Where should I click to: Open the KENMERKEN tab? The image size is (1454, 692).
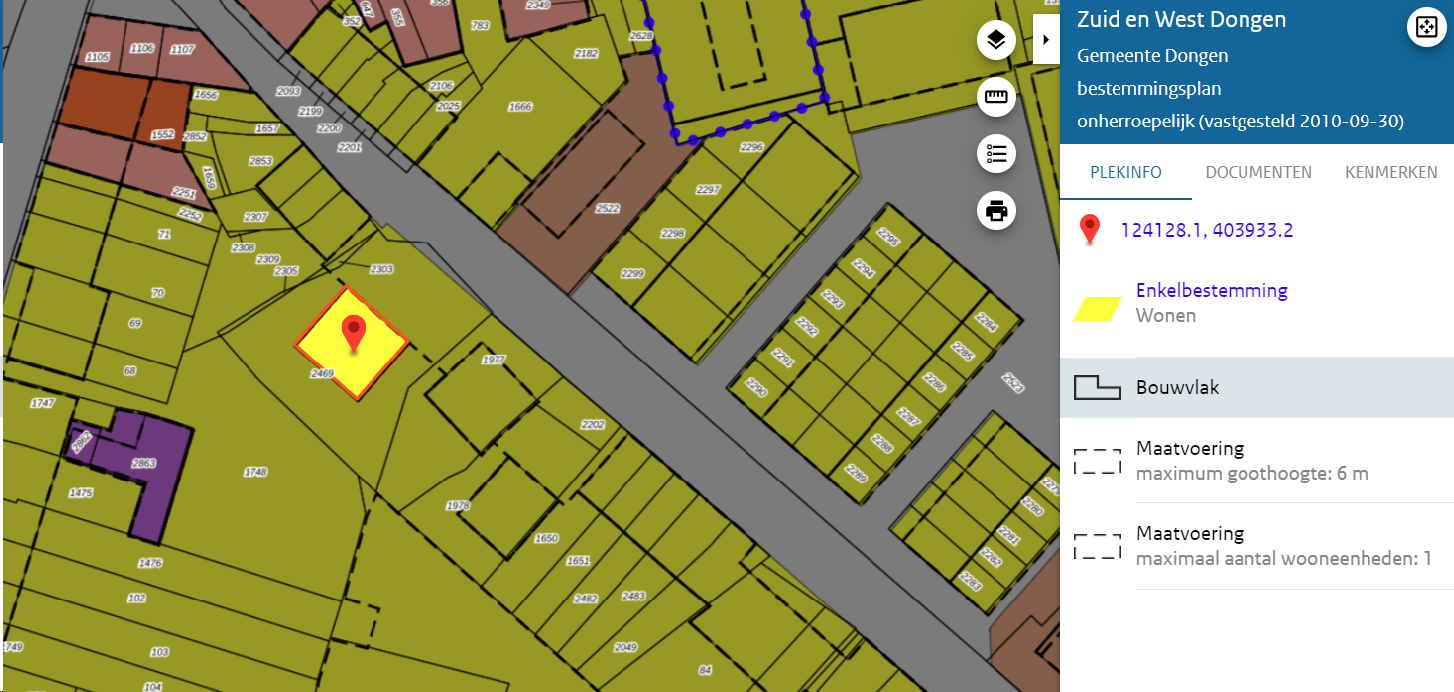tap(1391, 172)
